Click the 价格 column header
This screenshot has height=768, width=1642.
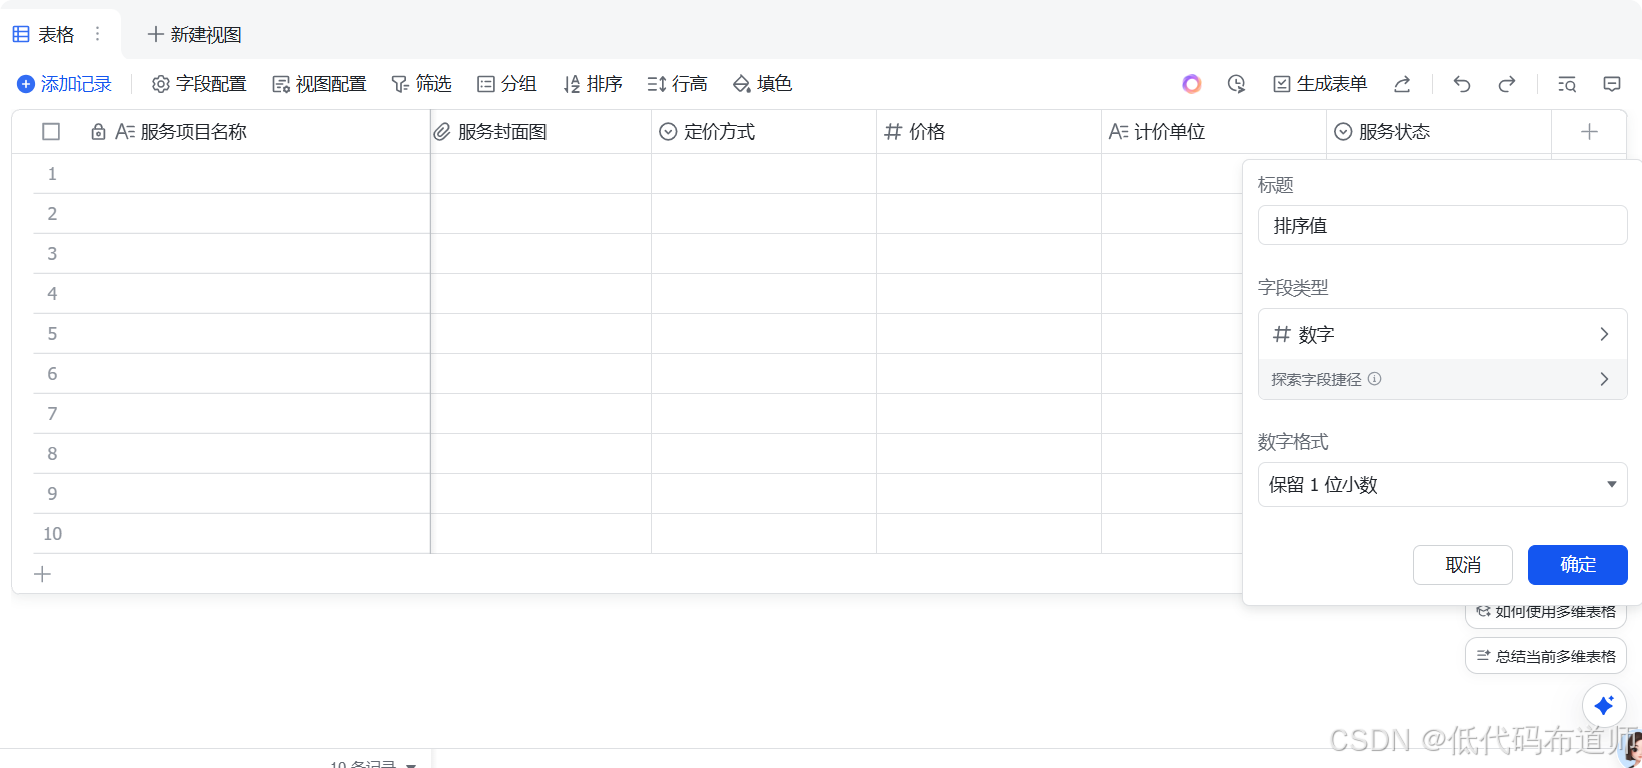tap(989, 132)
